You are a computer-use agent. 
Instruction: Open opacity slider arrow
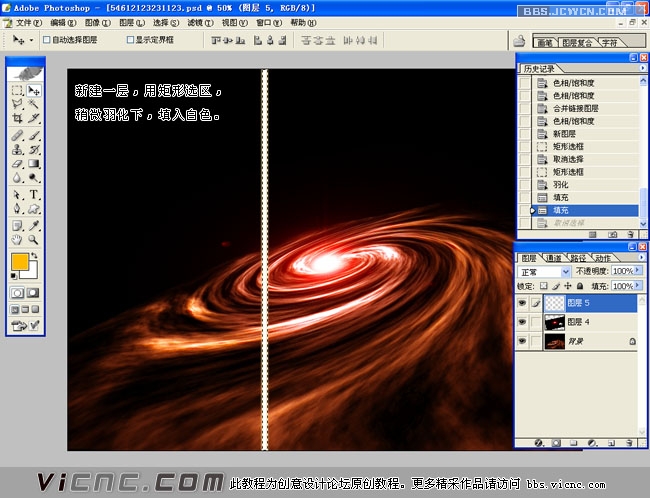tap(638, 271)
